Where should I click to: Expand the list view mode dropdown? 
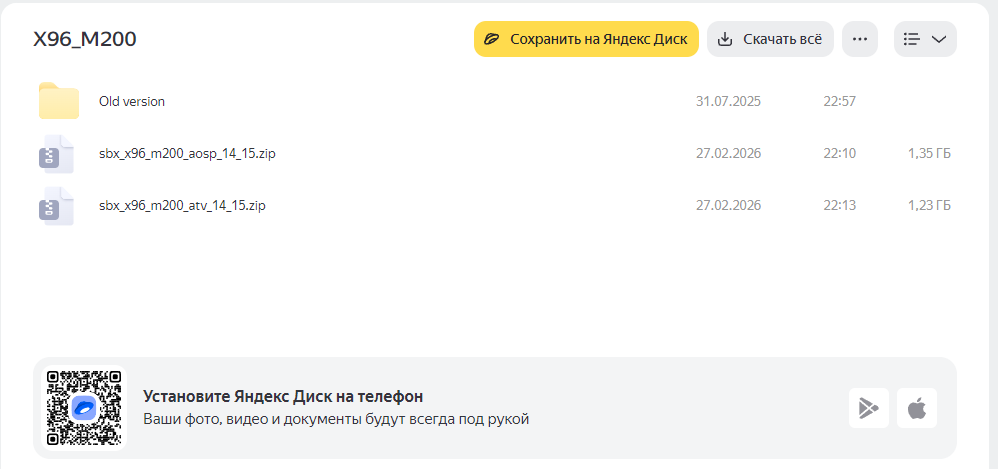[925, 39]
